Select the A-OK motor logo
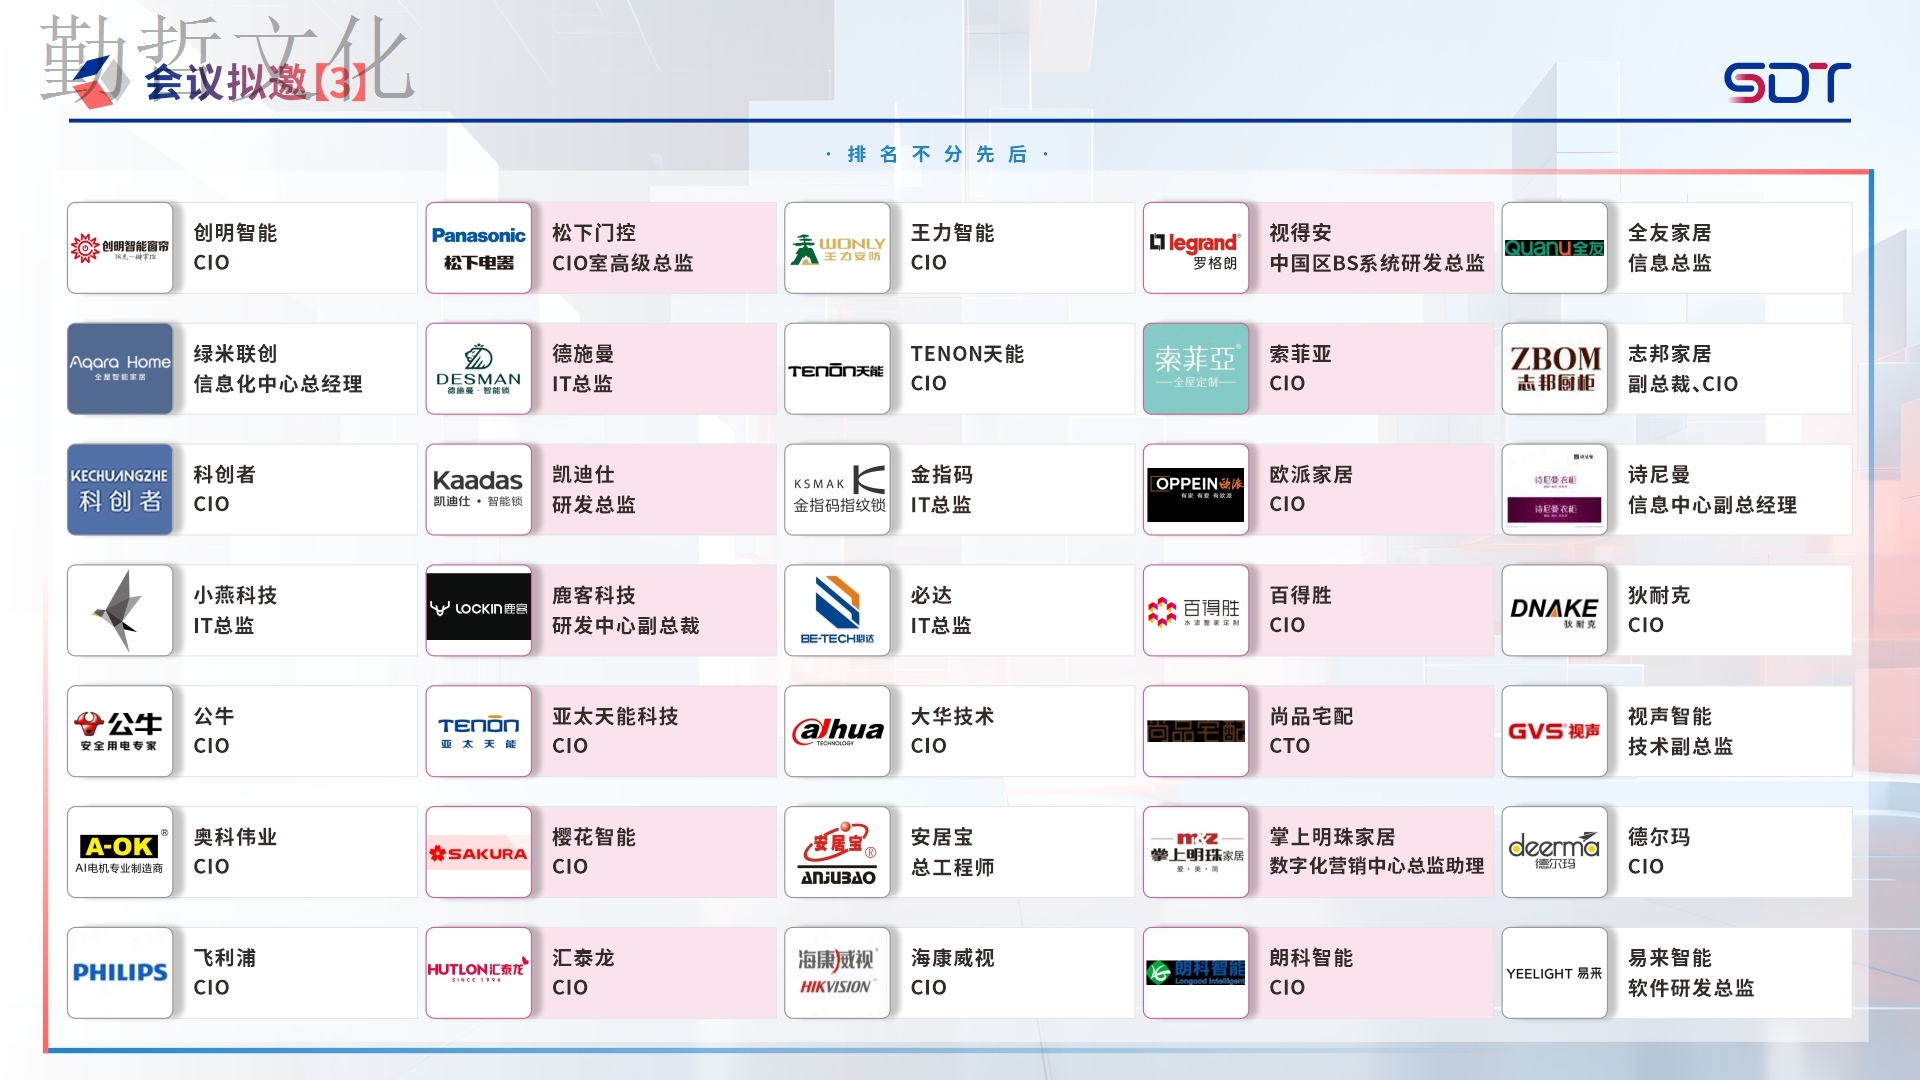The width and height of the screenshot is (1920, 1080). click(120, 852)
